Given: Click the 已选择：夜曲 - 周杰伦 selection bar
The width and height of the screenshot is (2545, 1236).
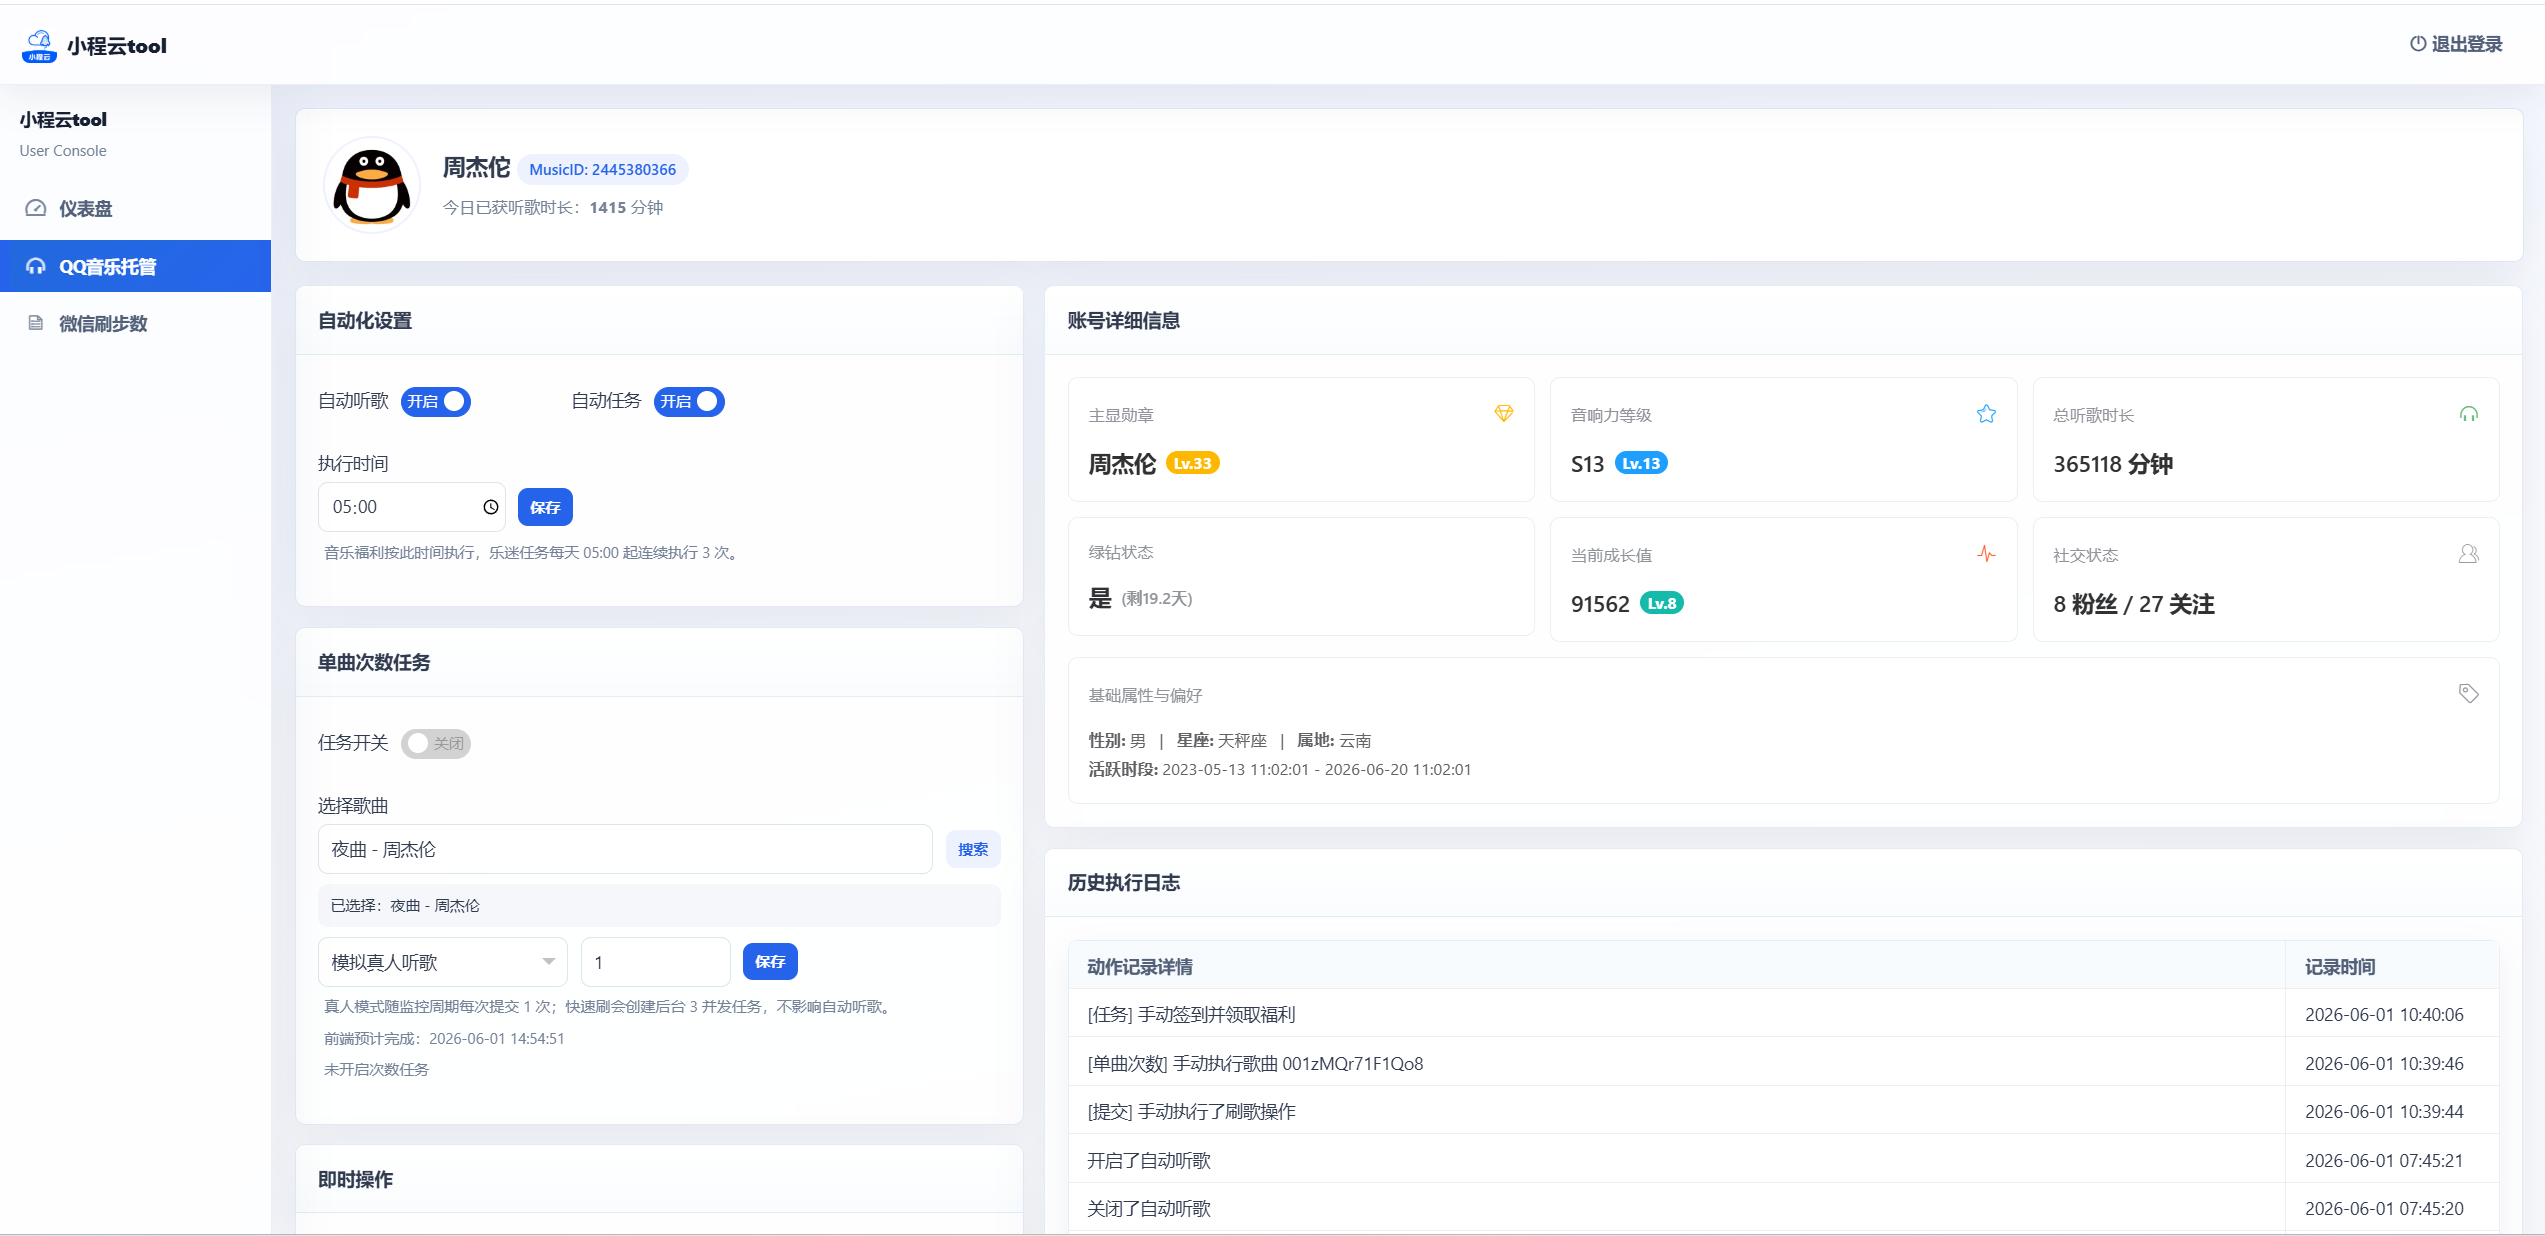Looking at the screenshot, I should [660, 905].
